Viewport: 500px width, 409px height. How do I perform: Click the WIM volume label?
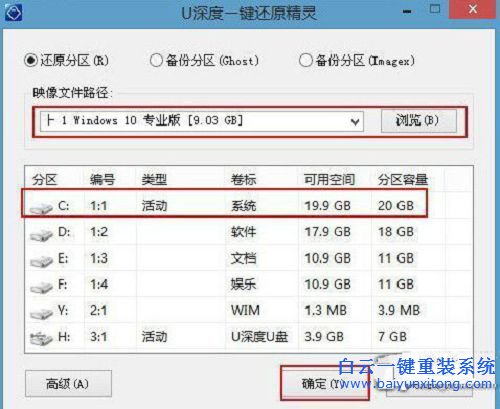[245, 311]
